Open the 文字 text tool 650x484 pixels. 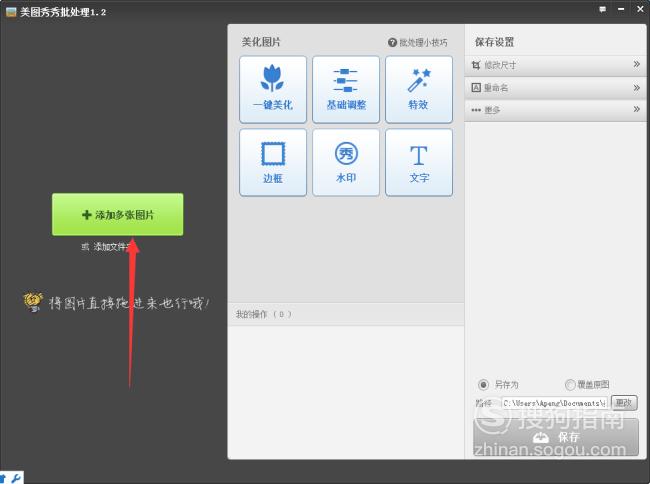(419, 162)
